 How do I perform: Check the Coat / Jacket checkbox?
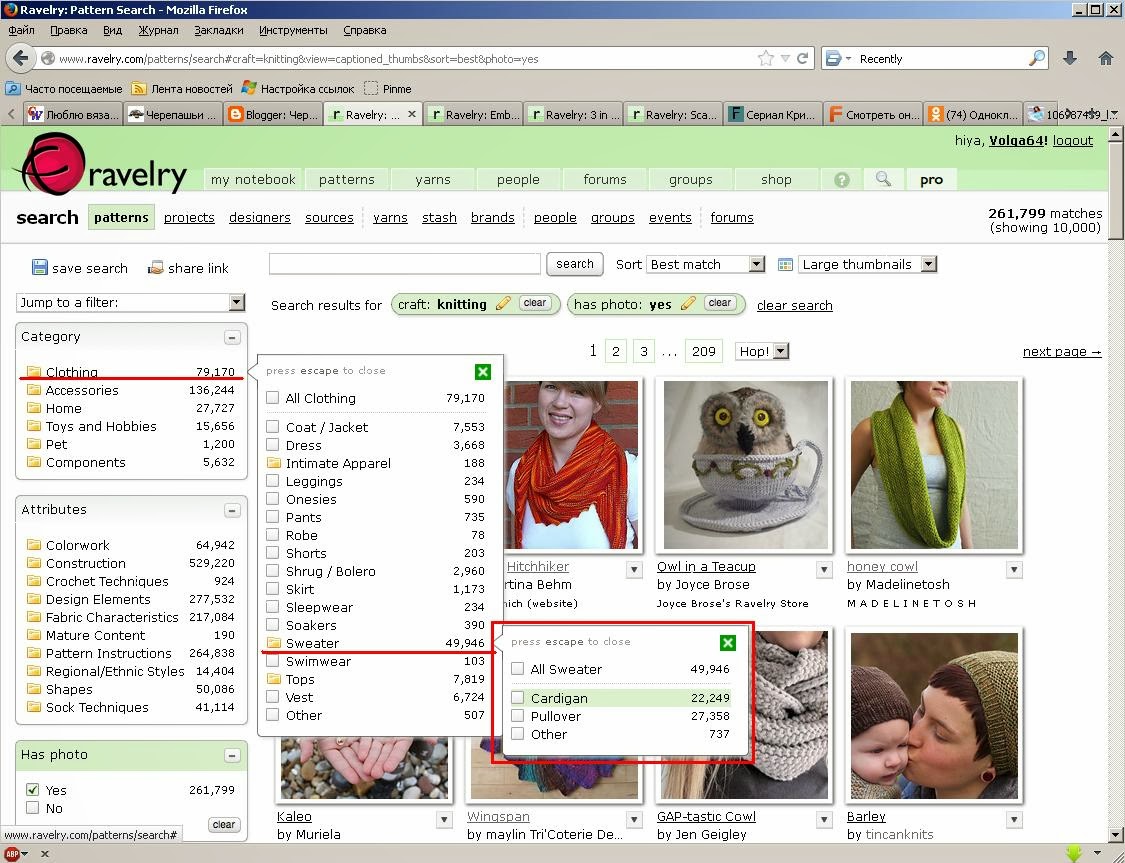pyautogui.click(x=273, y=426)
